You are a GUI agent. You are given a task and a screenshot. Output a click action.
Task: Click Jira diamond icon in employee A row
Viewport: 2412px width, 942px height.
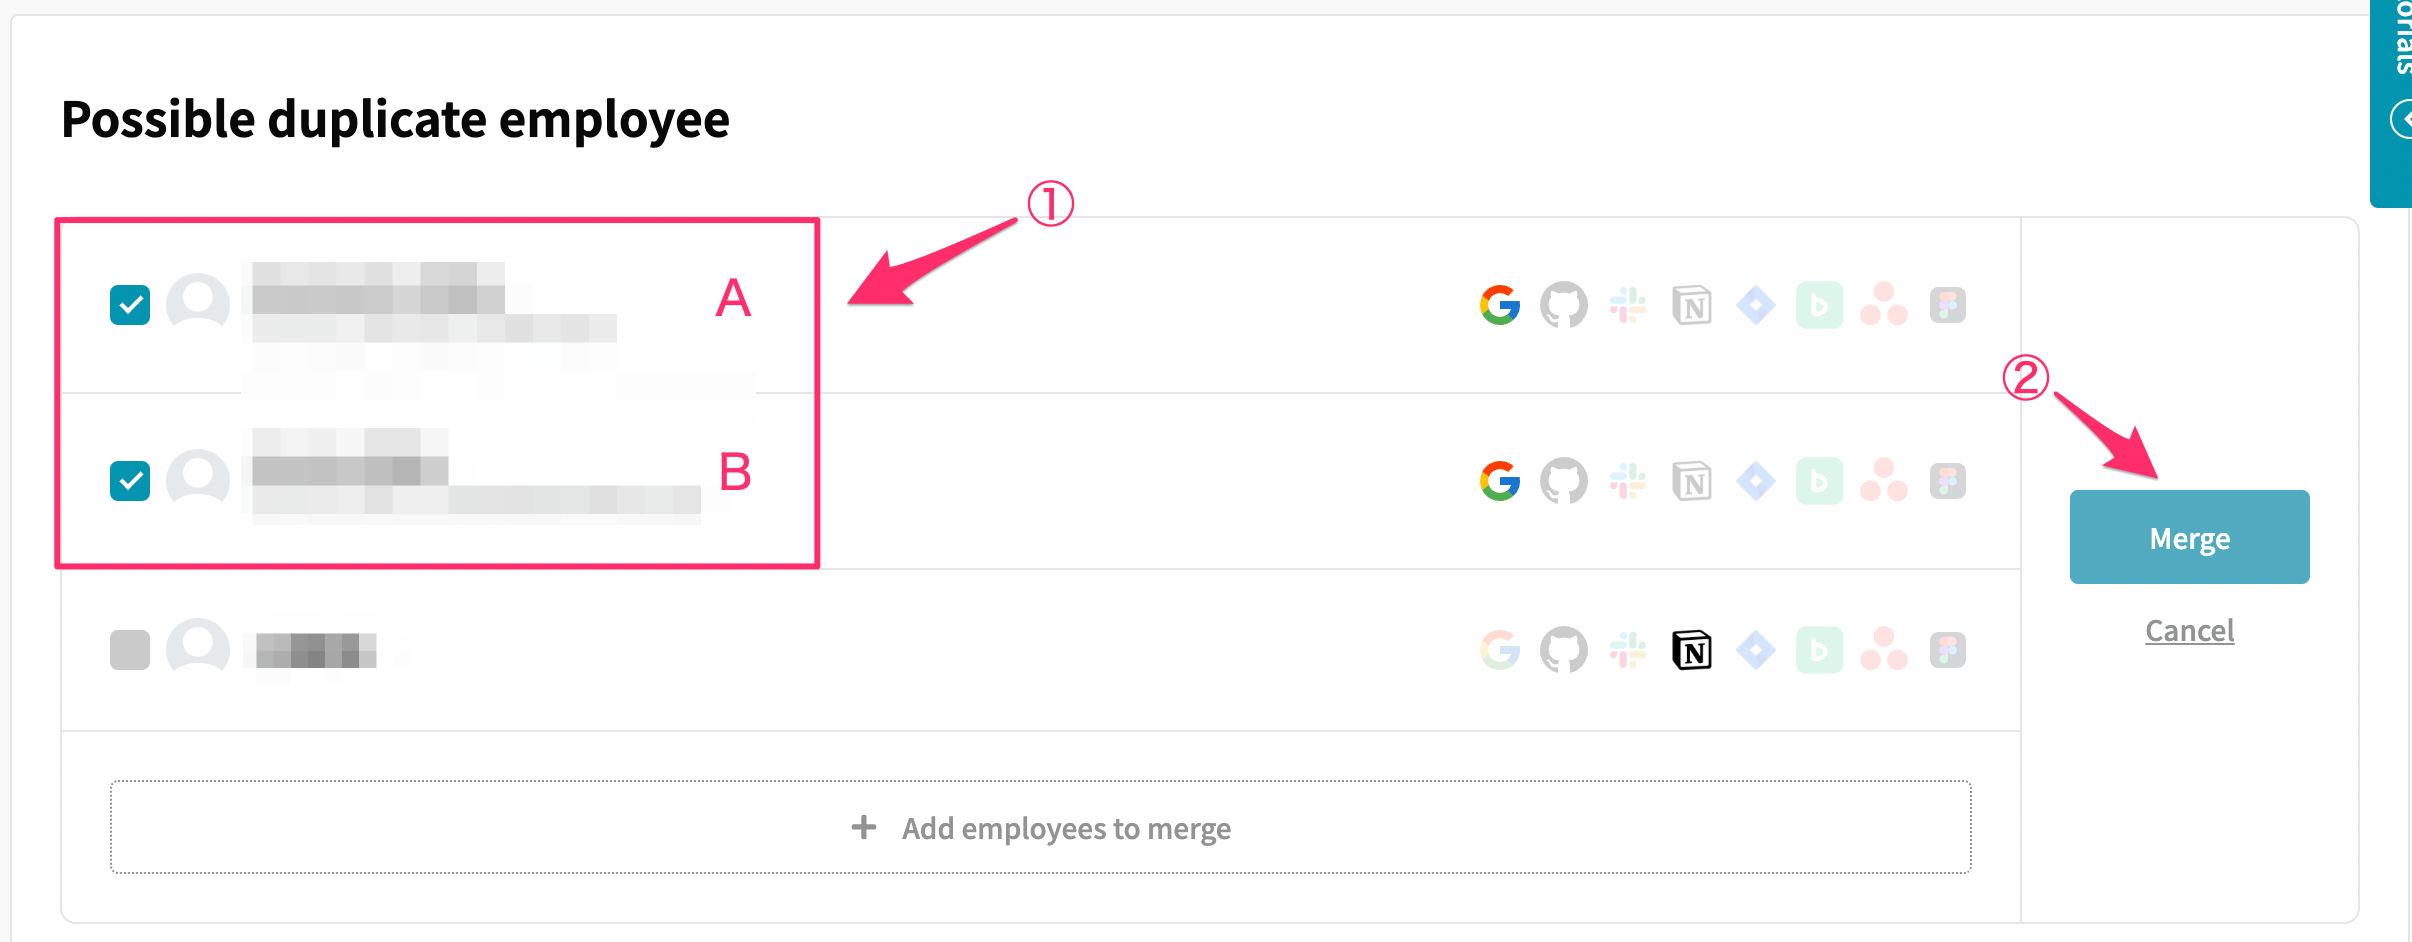(x=1756, y=305)
